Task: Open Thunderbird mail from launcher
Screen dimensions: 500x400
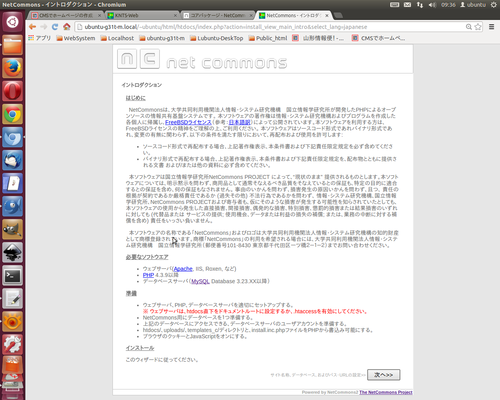Action: point(12,160)
